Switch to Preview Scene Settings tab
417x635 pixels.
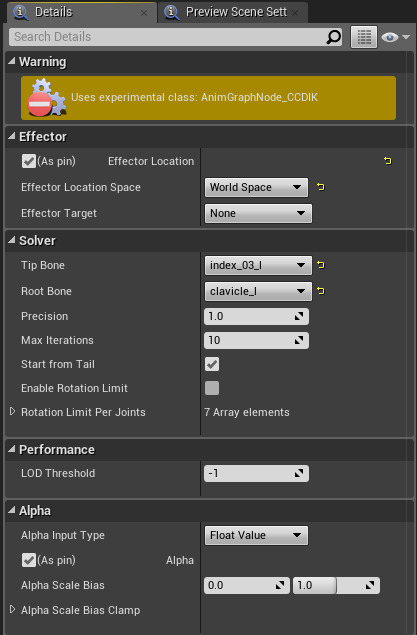coord(233,13)
